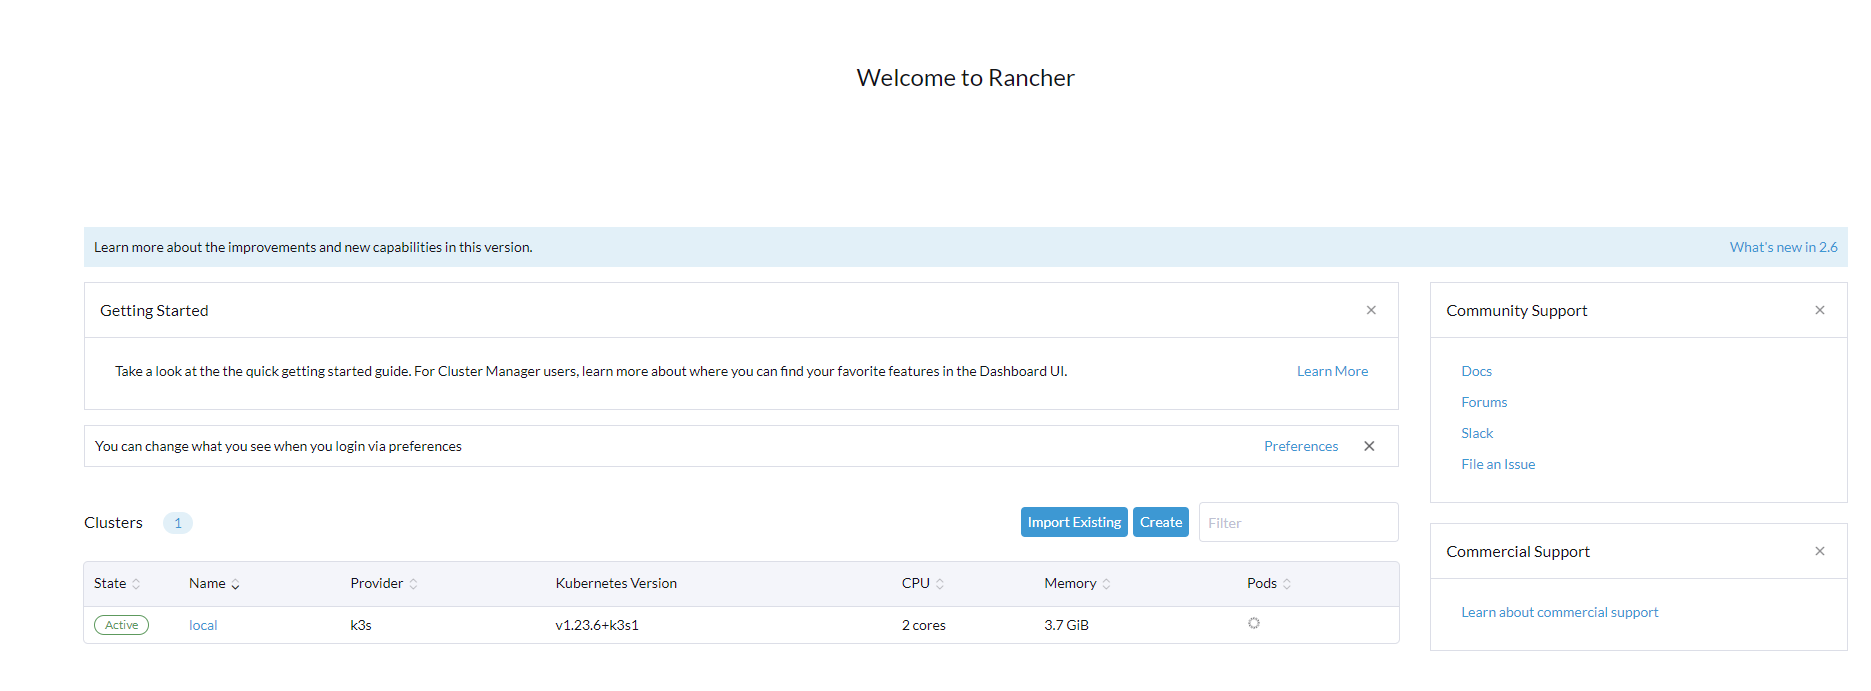Sort clusters by Name column

214,583
